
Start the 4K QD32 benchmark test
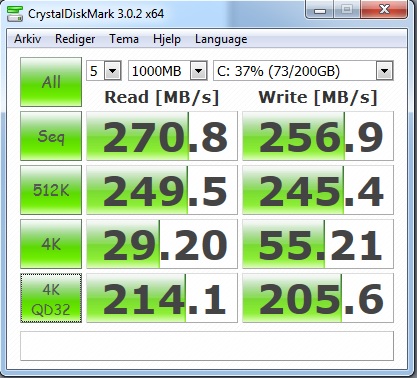(x=51, y=298)
